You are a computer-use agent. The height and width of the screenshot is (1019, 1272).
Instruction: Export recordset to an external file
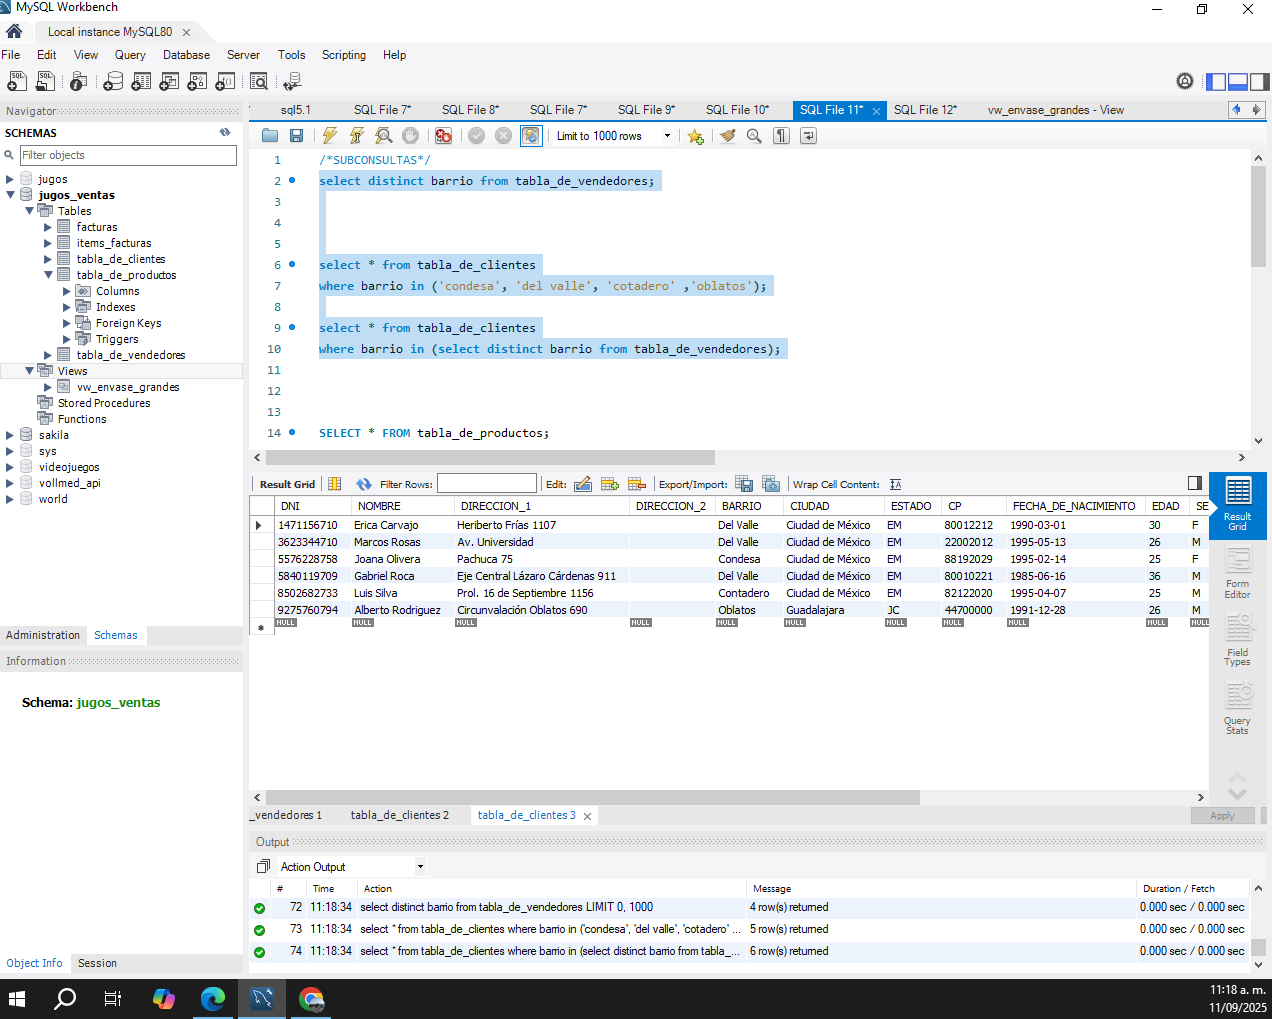point(744,484)
